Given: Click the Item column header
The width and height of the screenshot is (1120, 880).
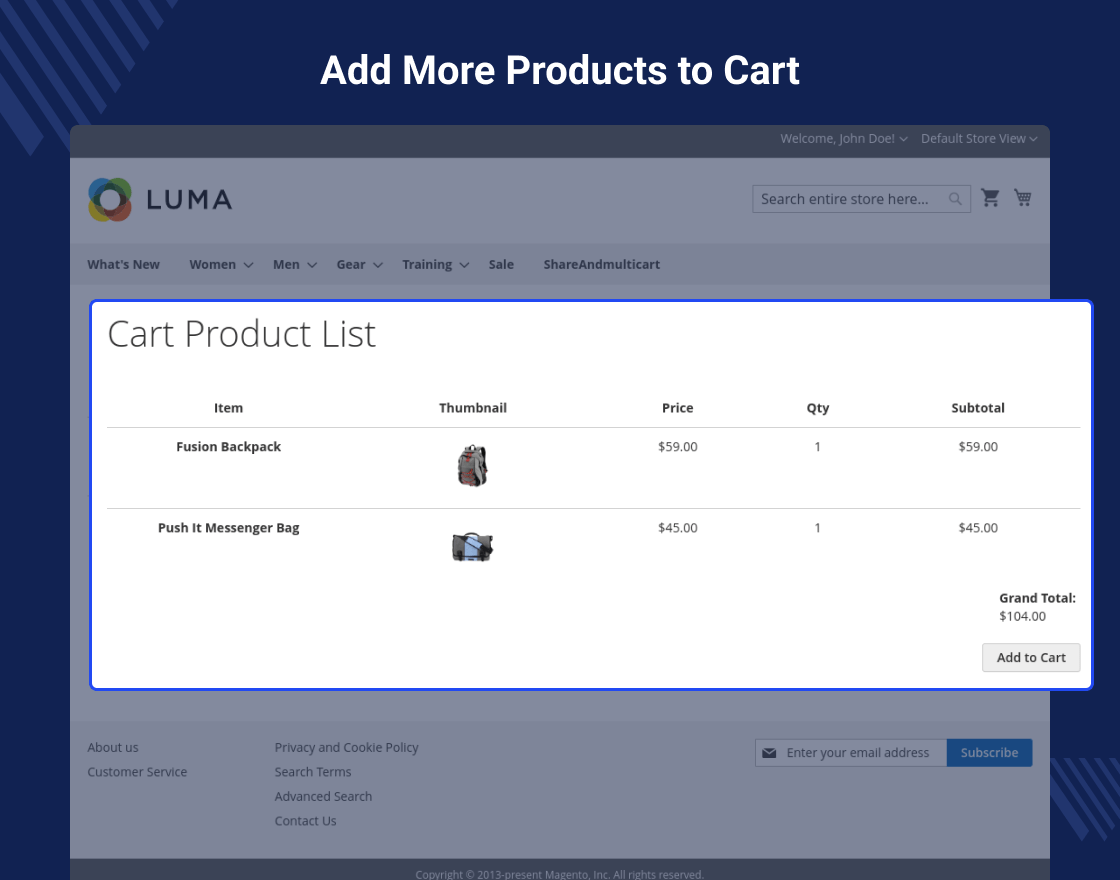Looking at the screenshot, I should point(229,408).
